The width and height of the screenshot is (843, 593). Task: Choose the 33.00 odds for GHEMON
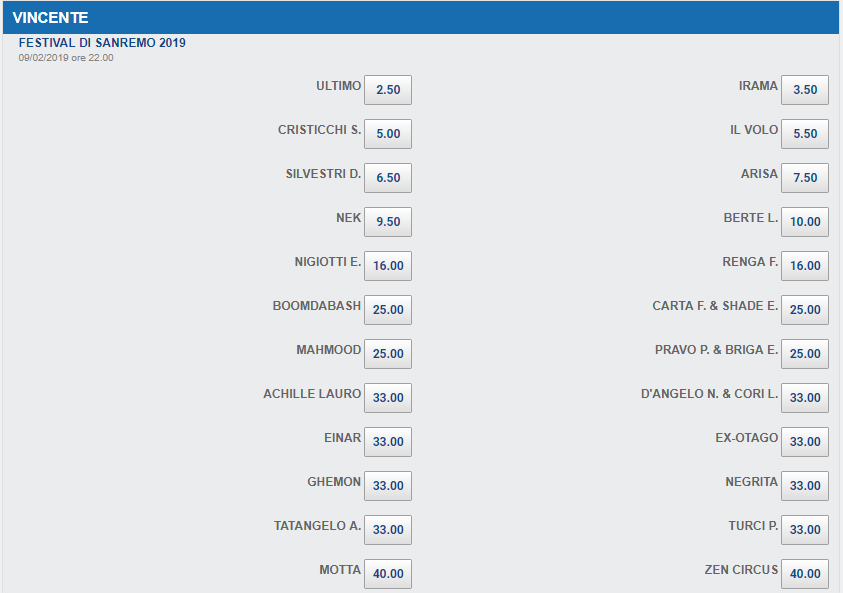388,487
